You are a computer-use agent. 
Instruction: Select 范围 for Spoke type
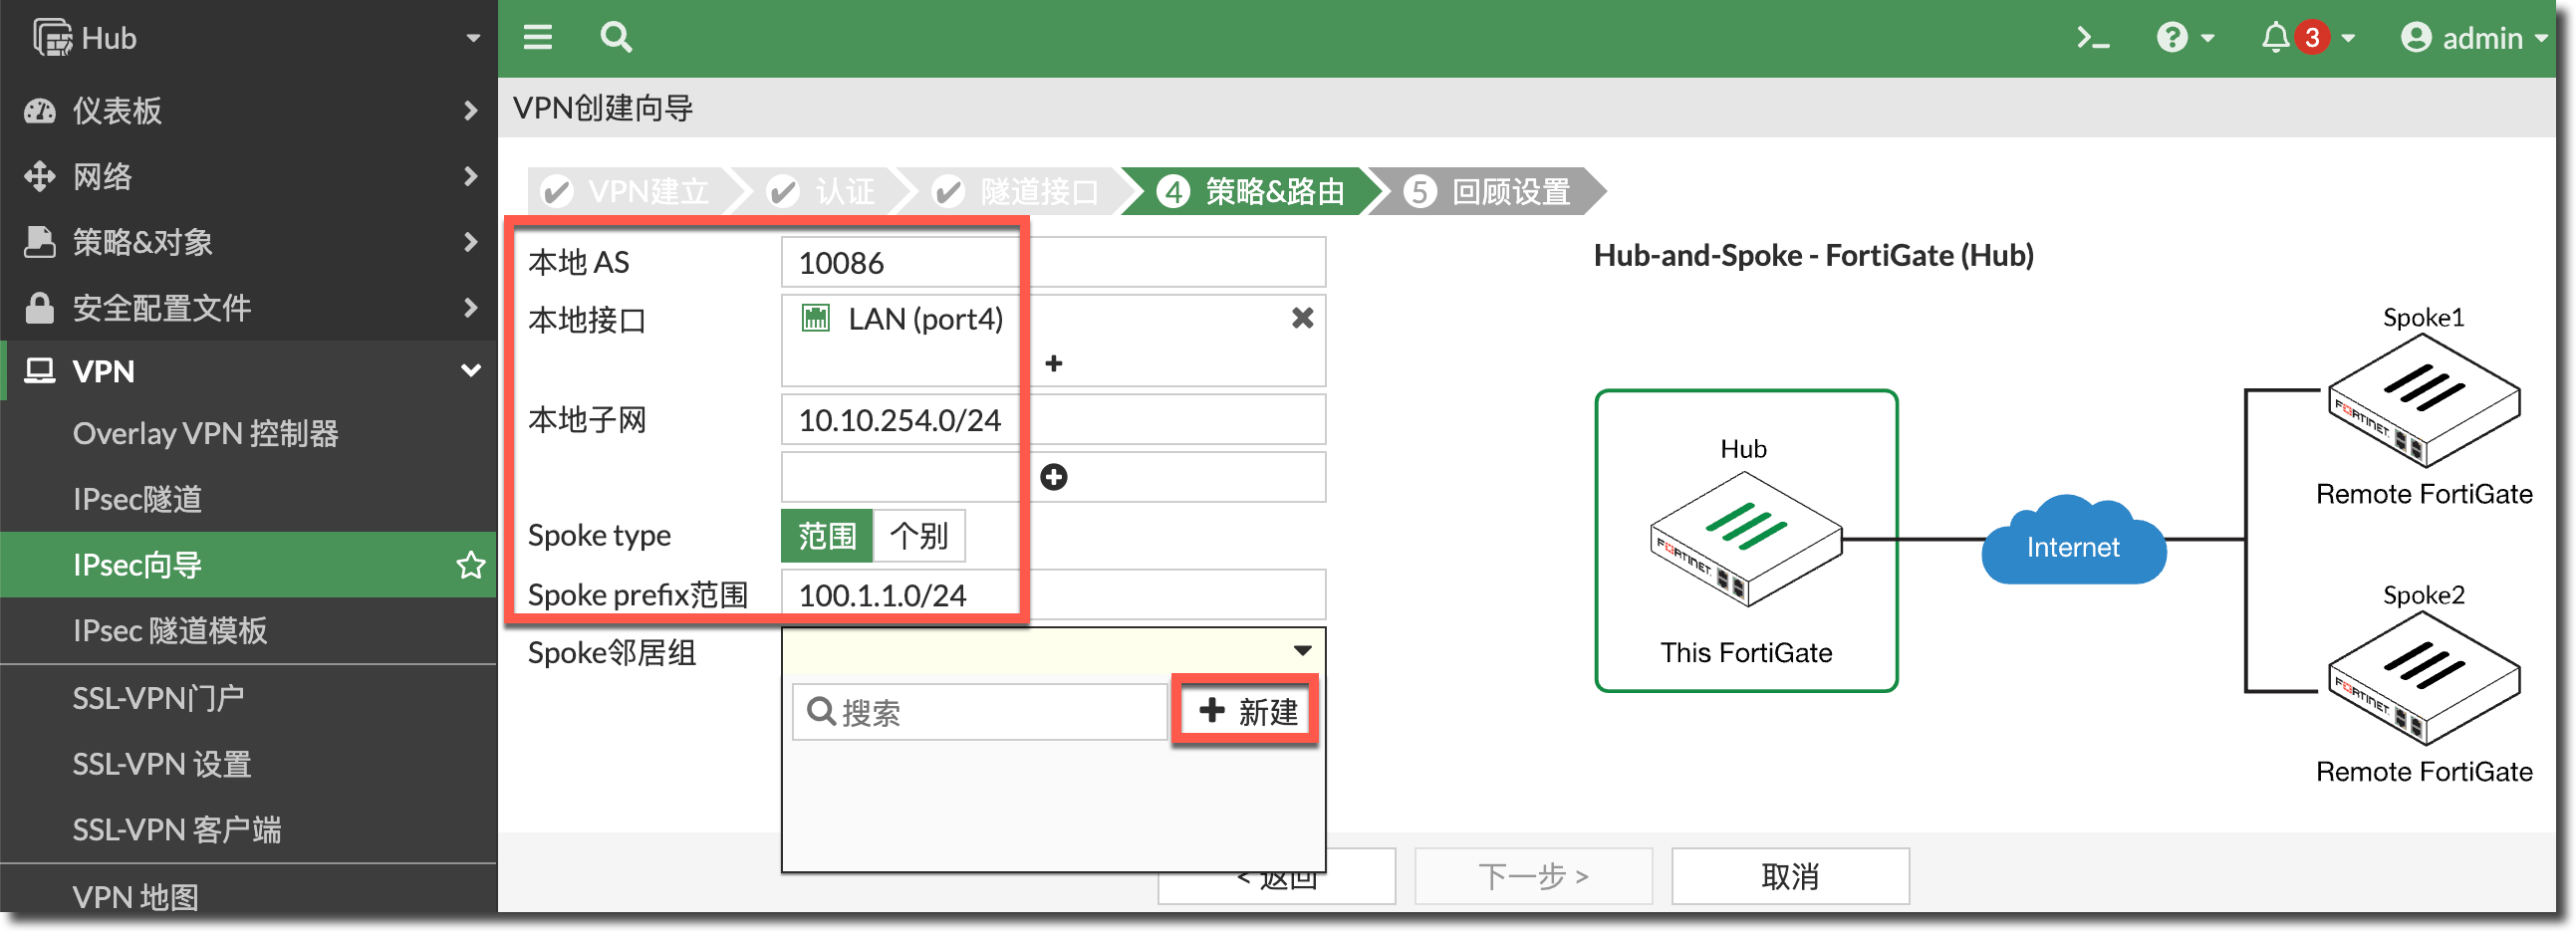[826, 536]
